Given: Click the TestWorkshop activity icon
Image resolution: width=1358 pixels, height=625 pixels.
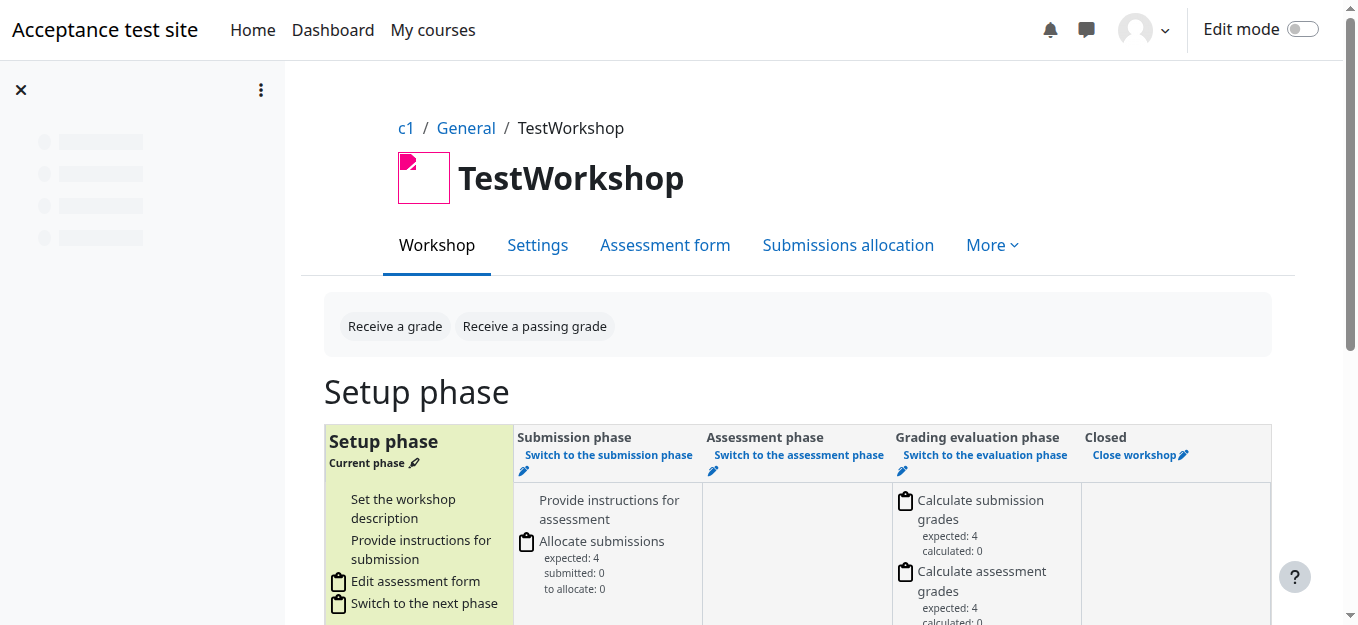Looking at the screenshot, I should click(x=424, y=178).
